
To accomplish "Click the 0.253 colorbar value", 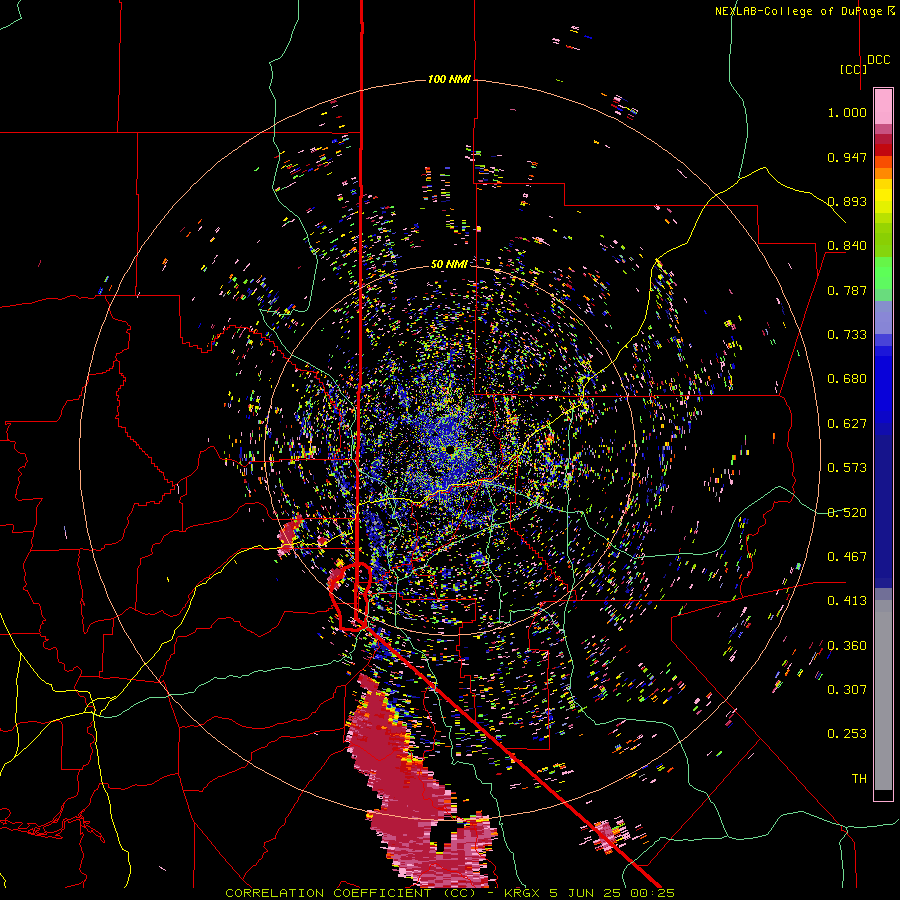I will point(847,734).
